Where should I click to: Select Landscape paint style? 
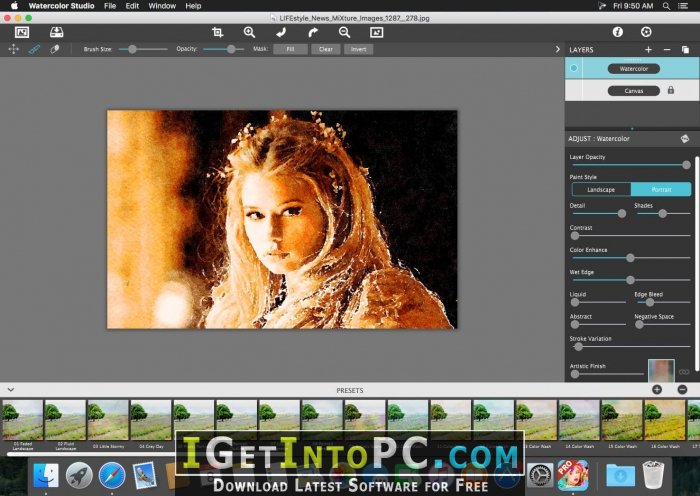point(601,190)
